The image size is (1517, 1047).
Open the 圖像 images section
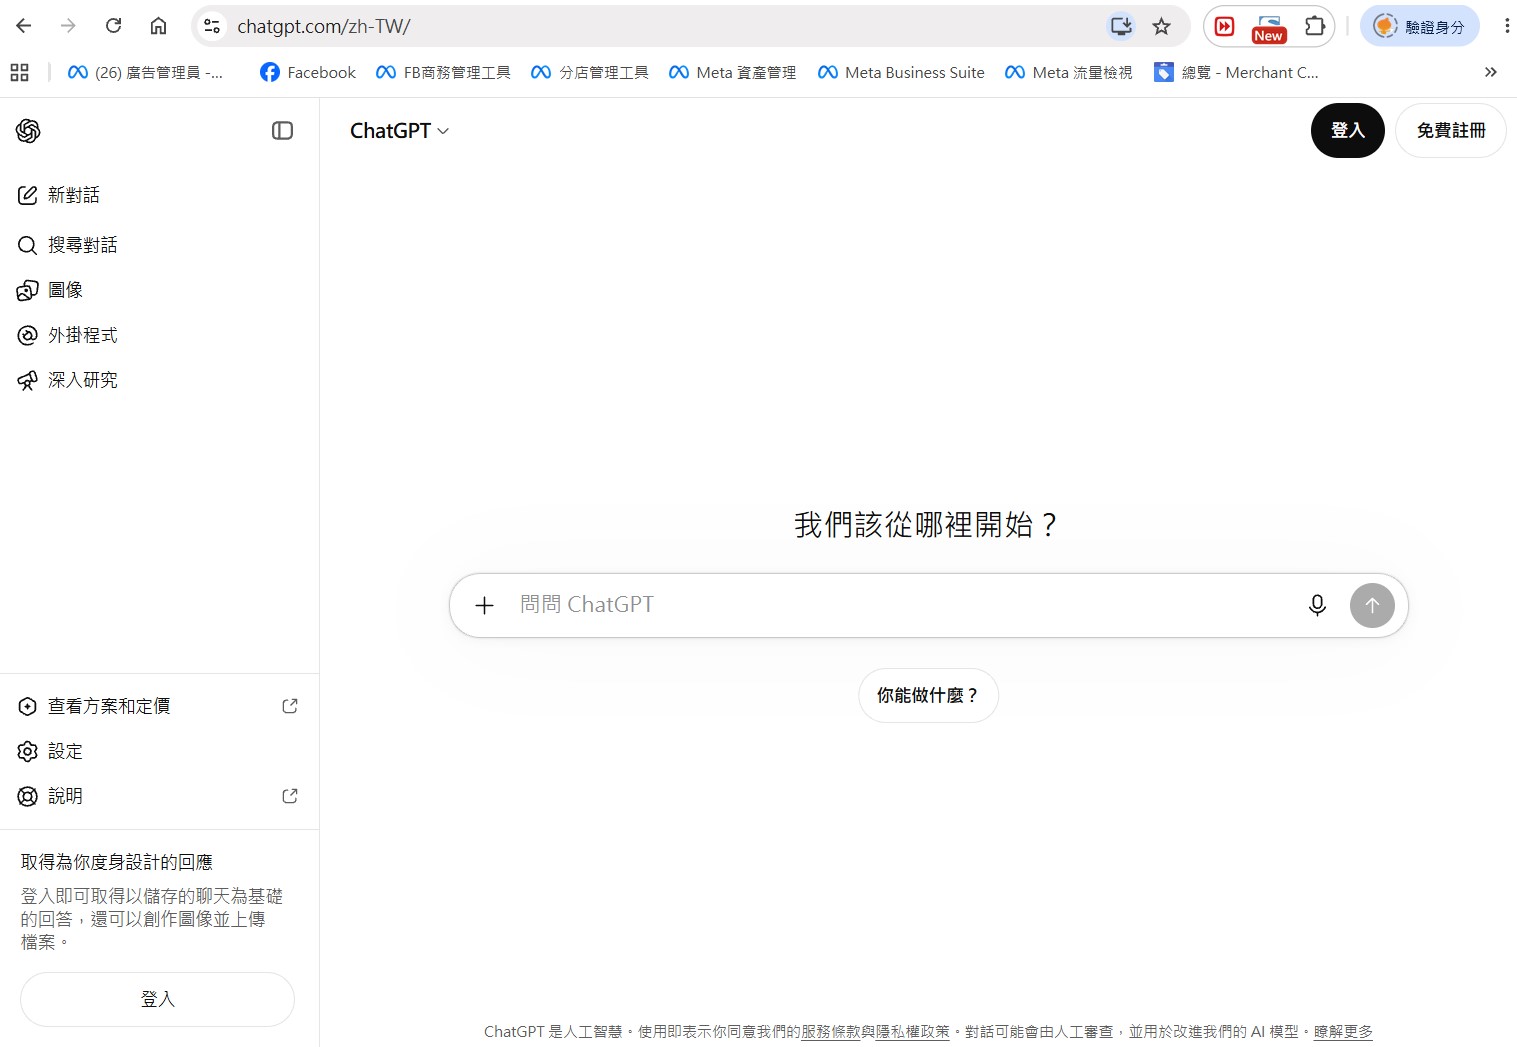pos(50,290)
